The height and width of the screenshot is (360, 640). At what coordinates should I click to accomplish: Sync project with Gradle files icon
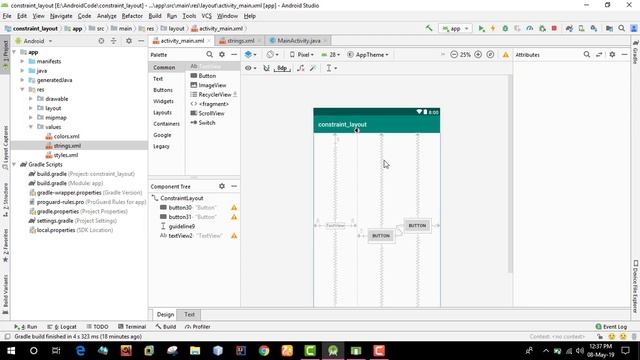[x=569, y=29]
